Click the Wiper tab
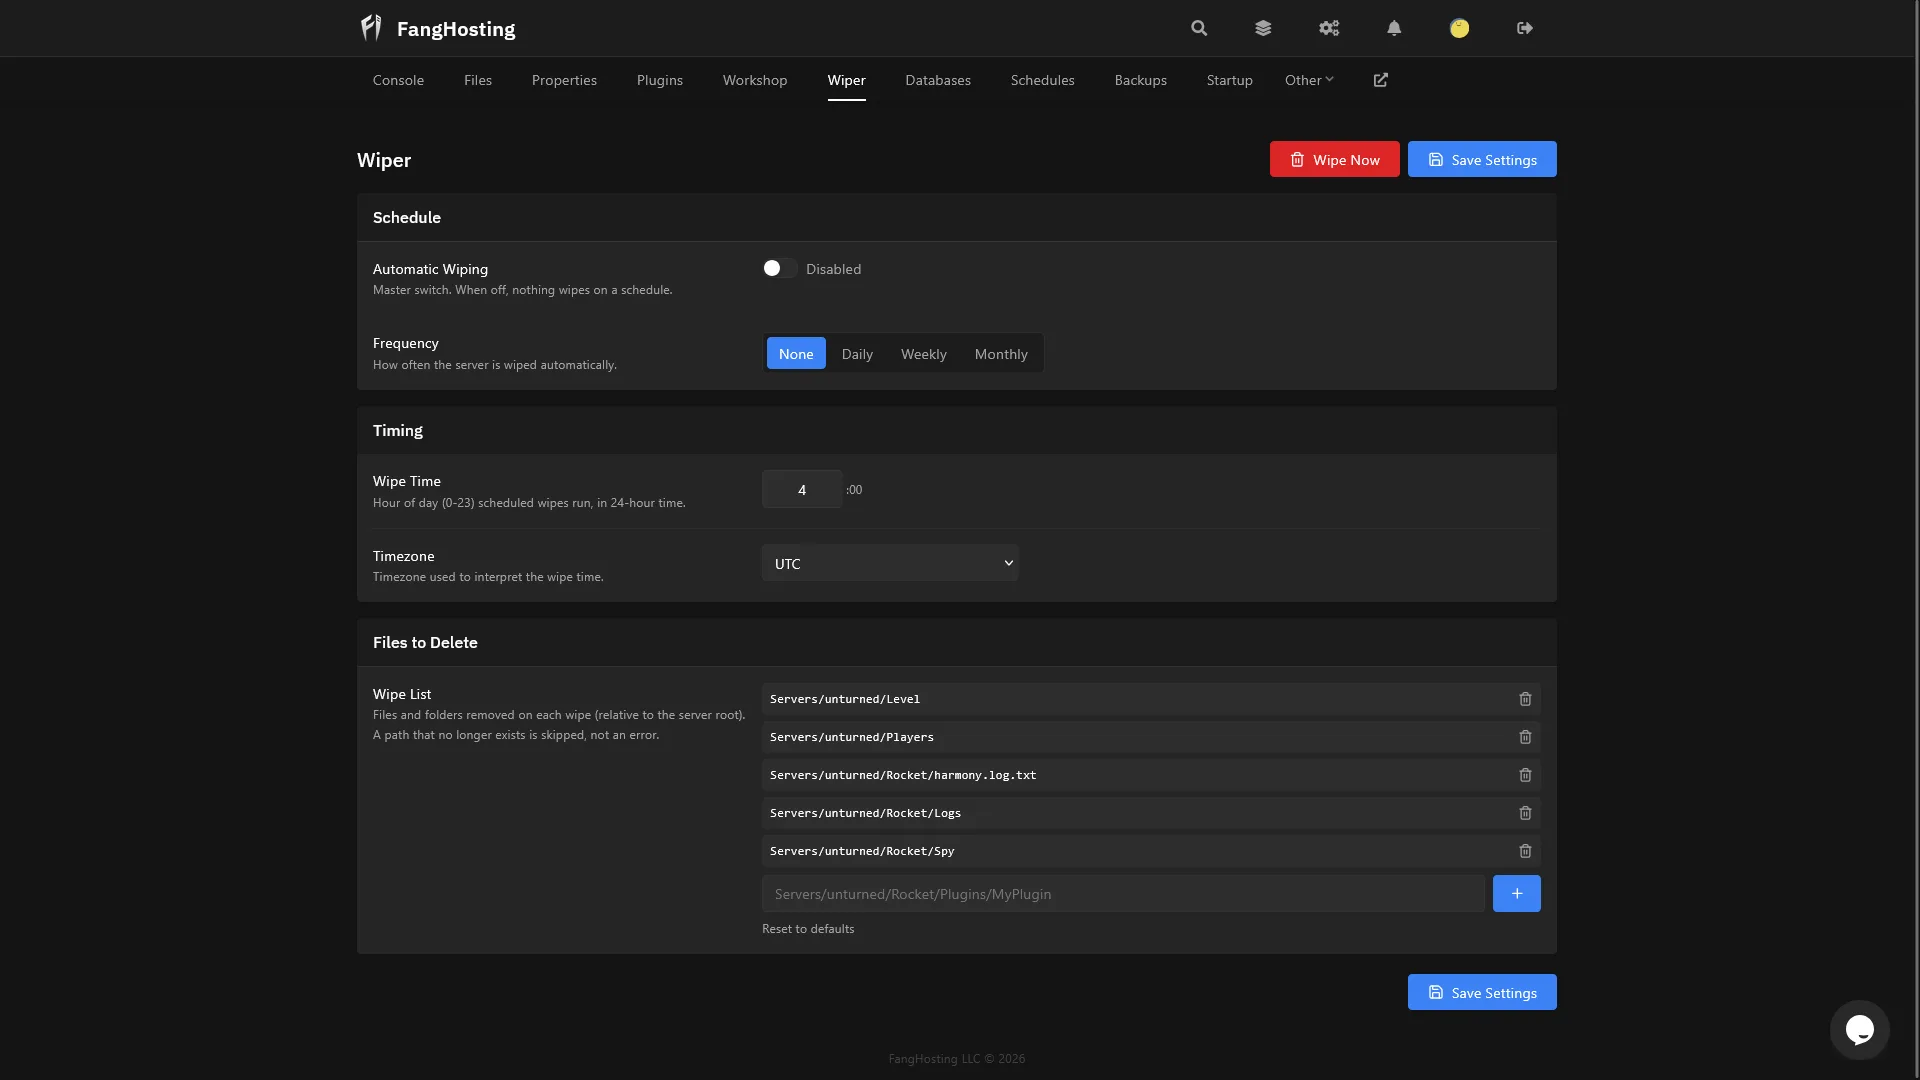 [847, 80]
